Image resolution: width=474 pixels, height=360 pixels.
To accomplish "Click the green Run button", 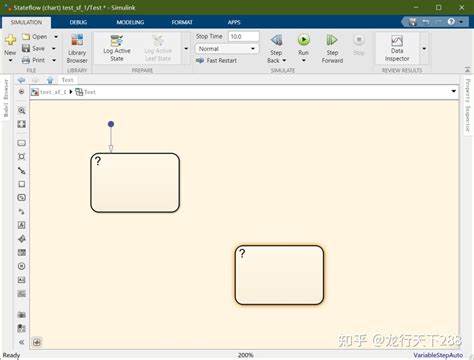I will point(303,40).
